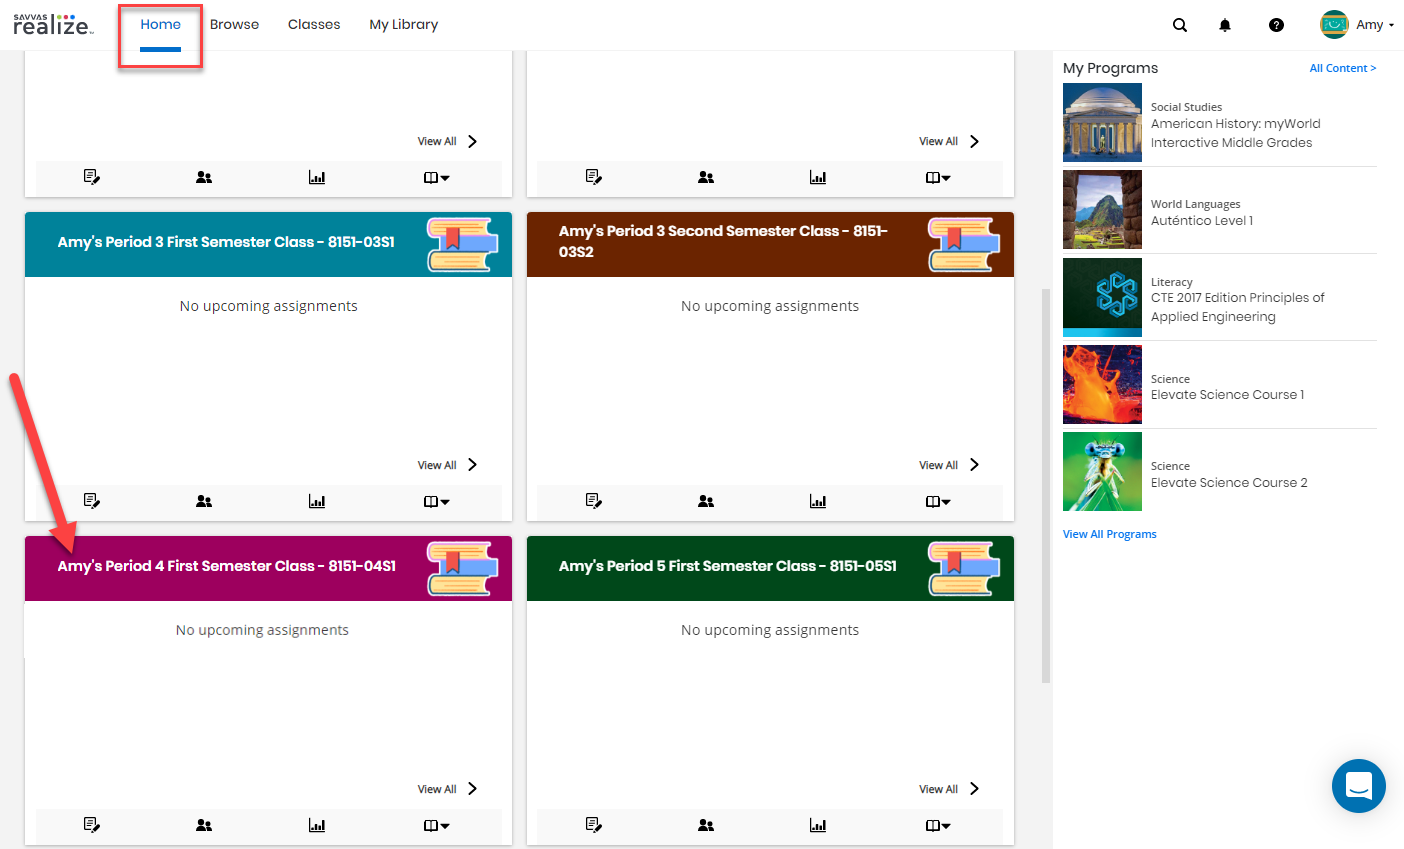Open notifications via the bell icon
This screenshot has width=1404, height=849.
click(x=1224, y=24)
